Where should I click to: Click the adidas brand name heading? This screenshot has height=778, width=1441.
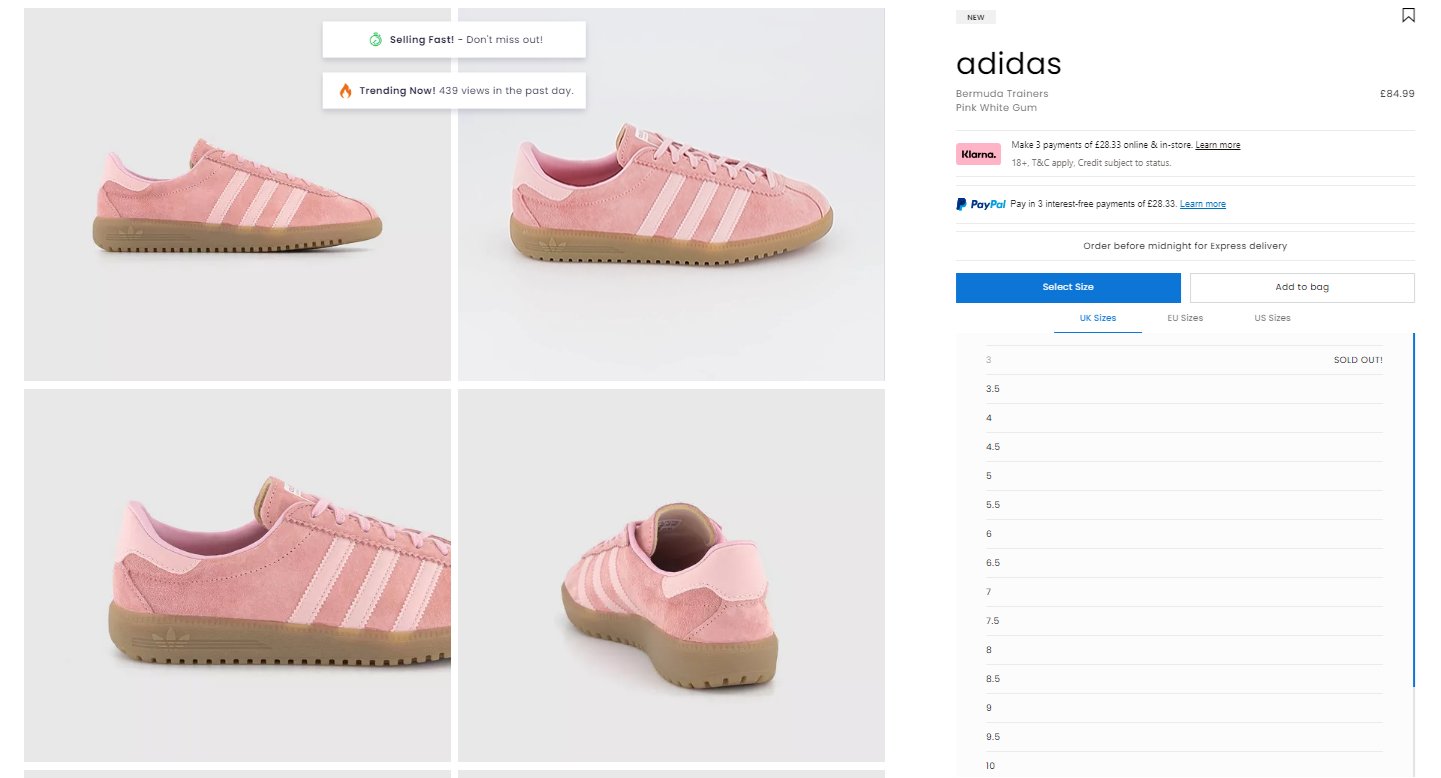click(x=1008, y=64)
